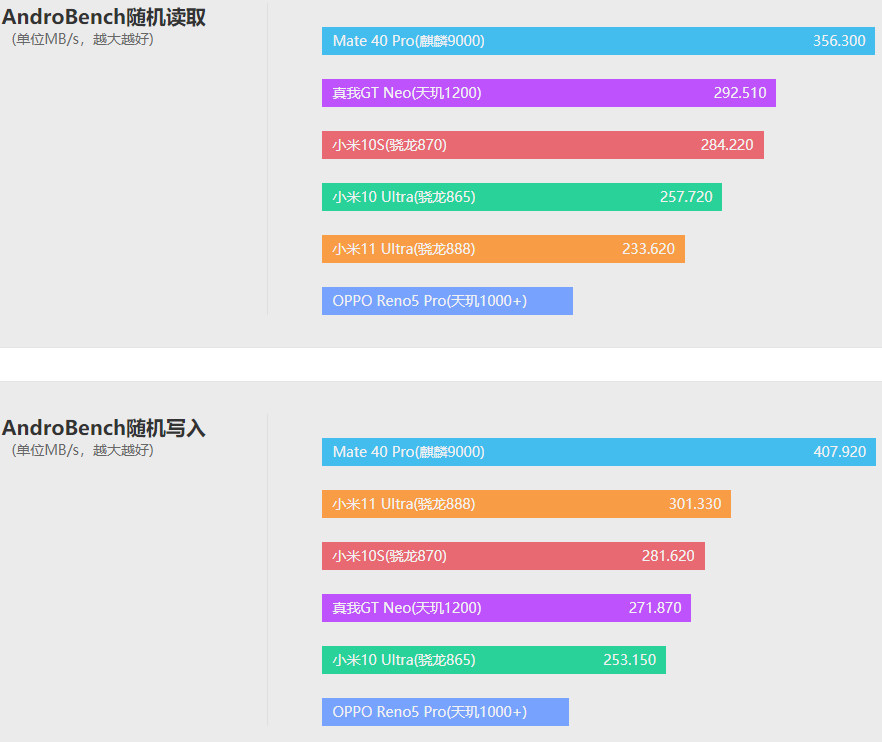Click the Mate 40 Pro random read bar
Screen dimensions: 882x742
(598, 41)
